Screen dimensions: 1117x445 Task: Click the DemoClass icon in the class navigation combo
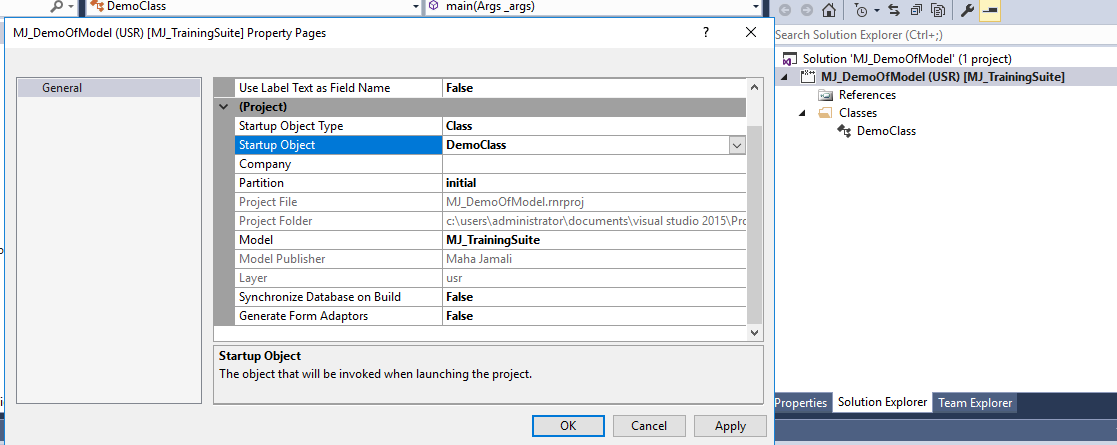(95, 6)
